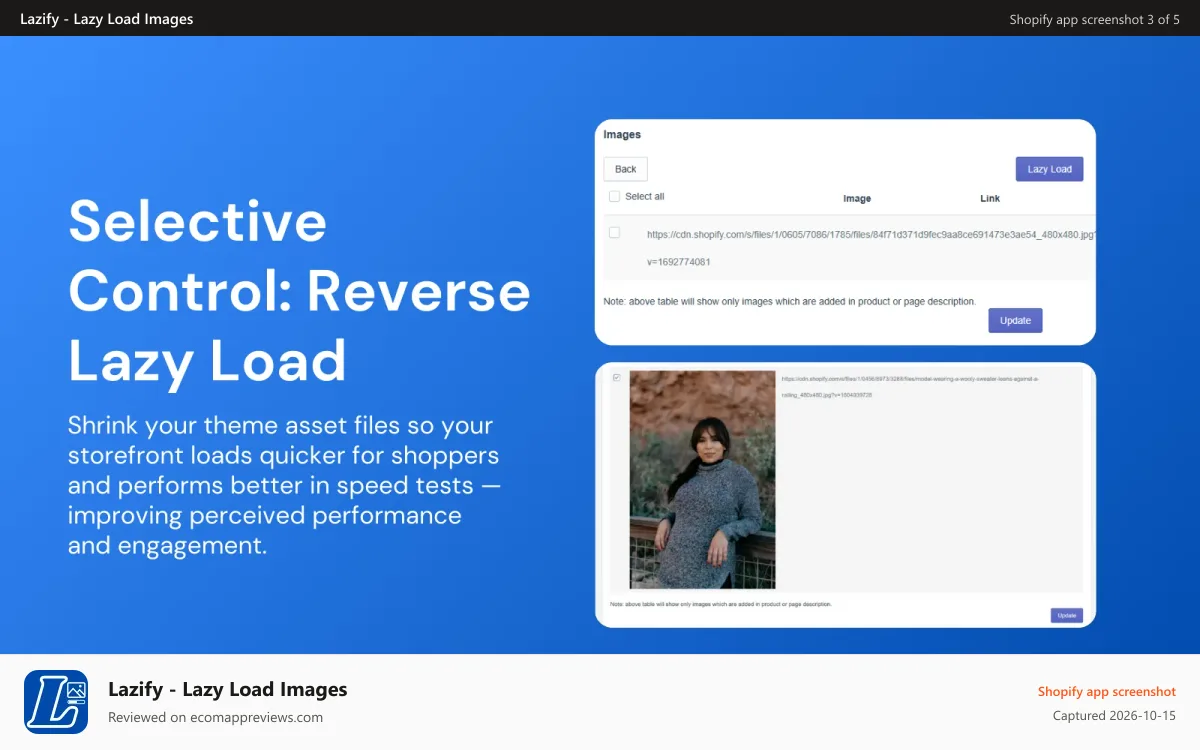Screen dimensions: 1200x750
Task: Click the 'Reviewed on ecomappreviews.com' text
Action: click(x=215, y=717)
